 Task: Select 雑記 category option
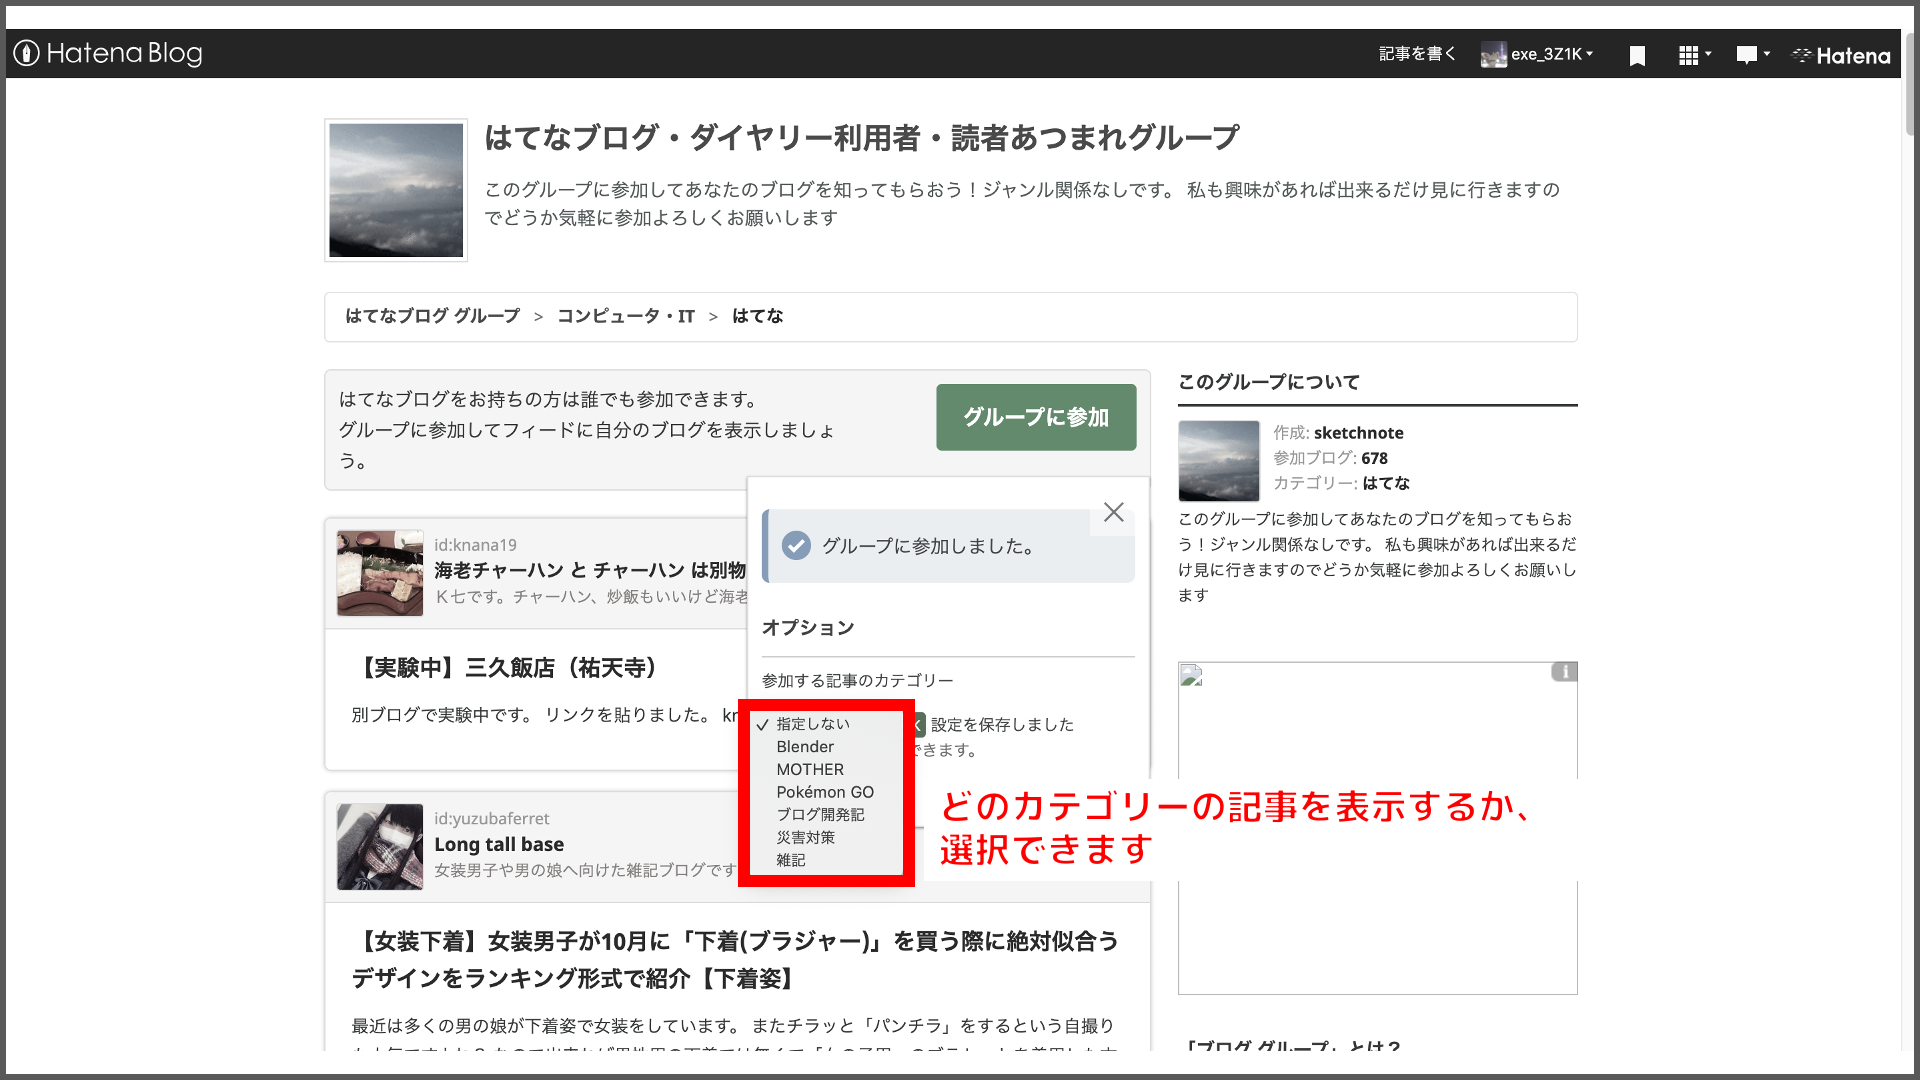(791, 860)
